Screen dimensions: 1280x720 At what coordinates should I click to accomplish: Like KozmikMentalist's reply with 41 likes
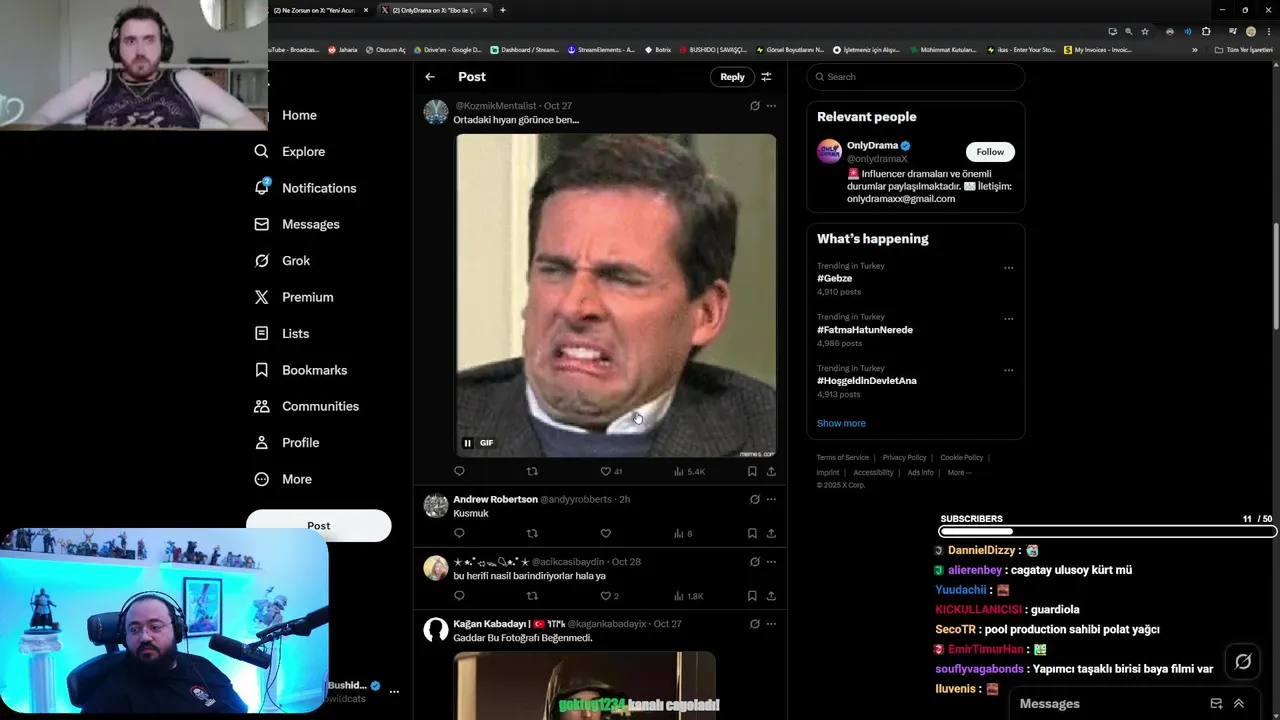coord(610,471)
